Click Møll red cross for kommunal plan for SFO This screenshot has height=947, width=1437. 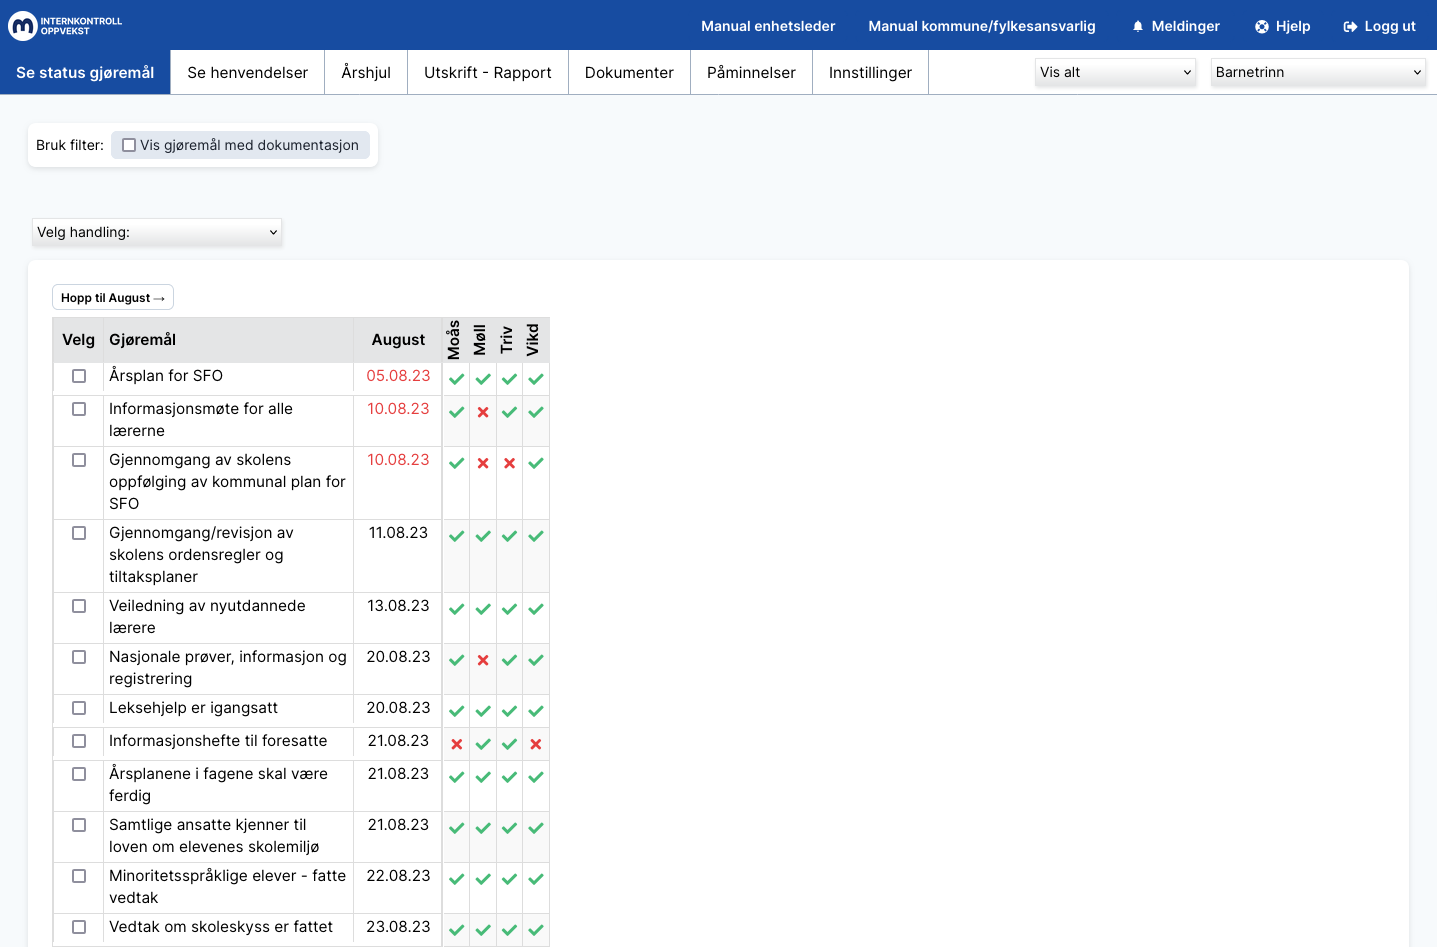[x=483, y=463]
